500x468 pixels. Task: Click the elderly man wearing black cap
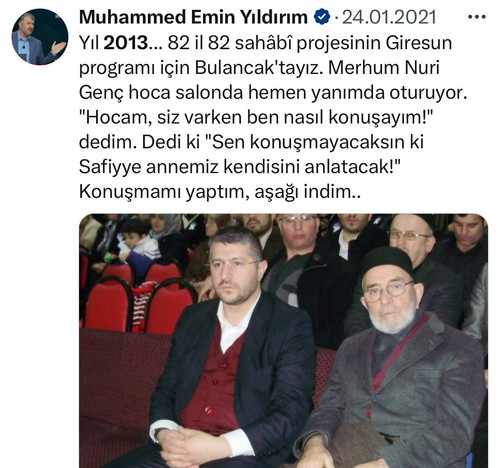coord(393,357)
